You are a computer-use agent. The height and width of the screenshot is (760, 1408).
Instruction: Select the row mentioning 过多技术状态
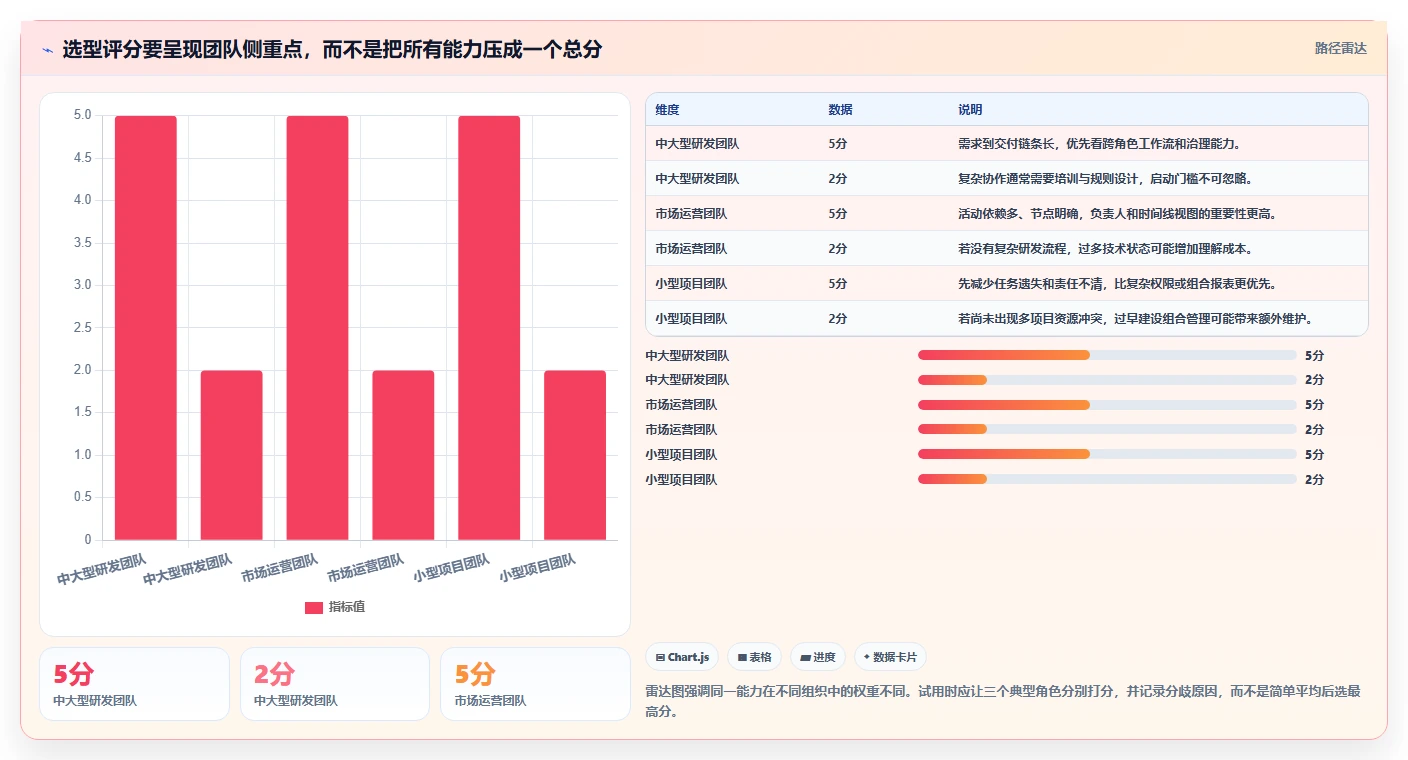(1007, 249)
